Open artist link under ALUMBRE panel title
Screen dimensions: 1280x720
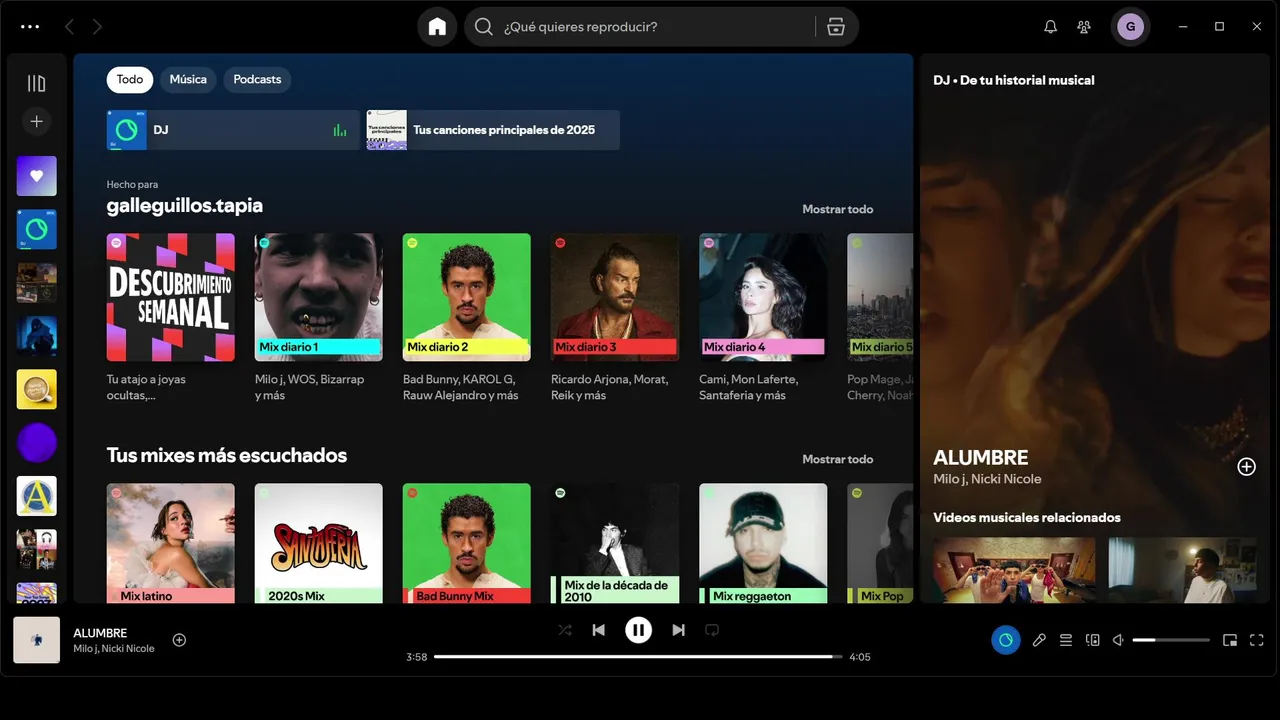987,479
